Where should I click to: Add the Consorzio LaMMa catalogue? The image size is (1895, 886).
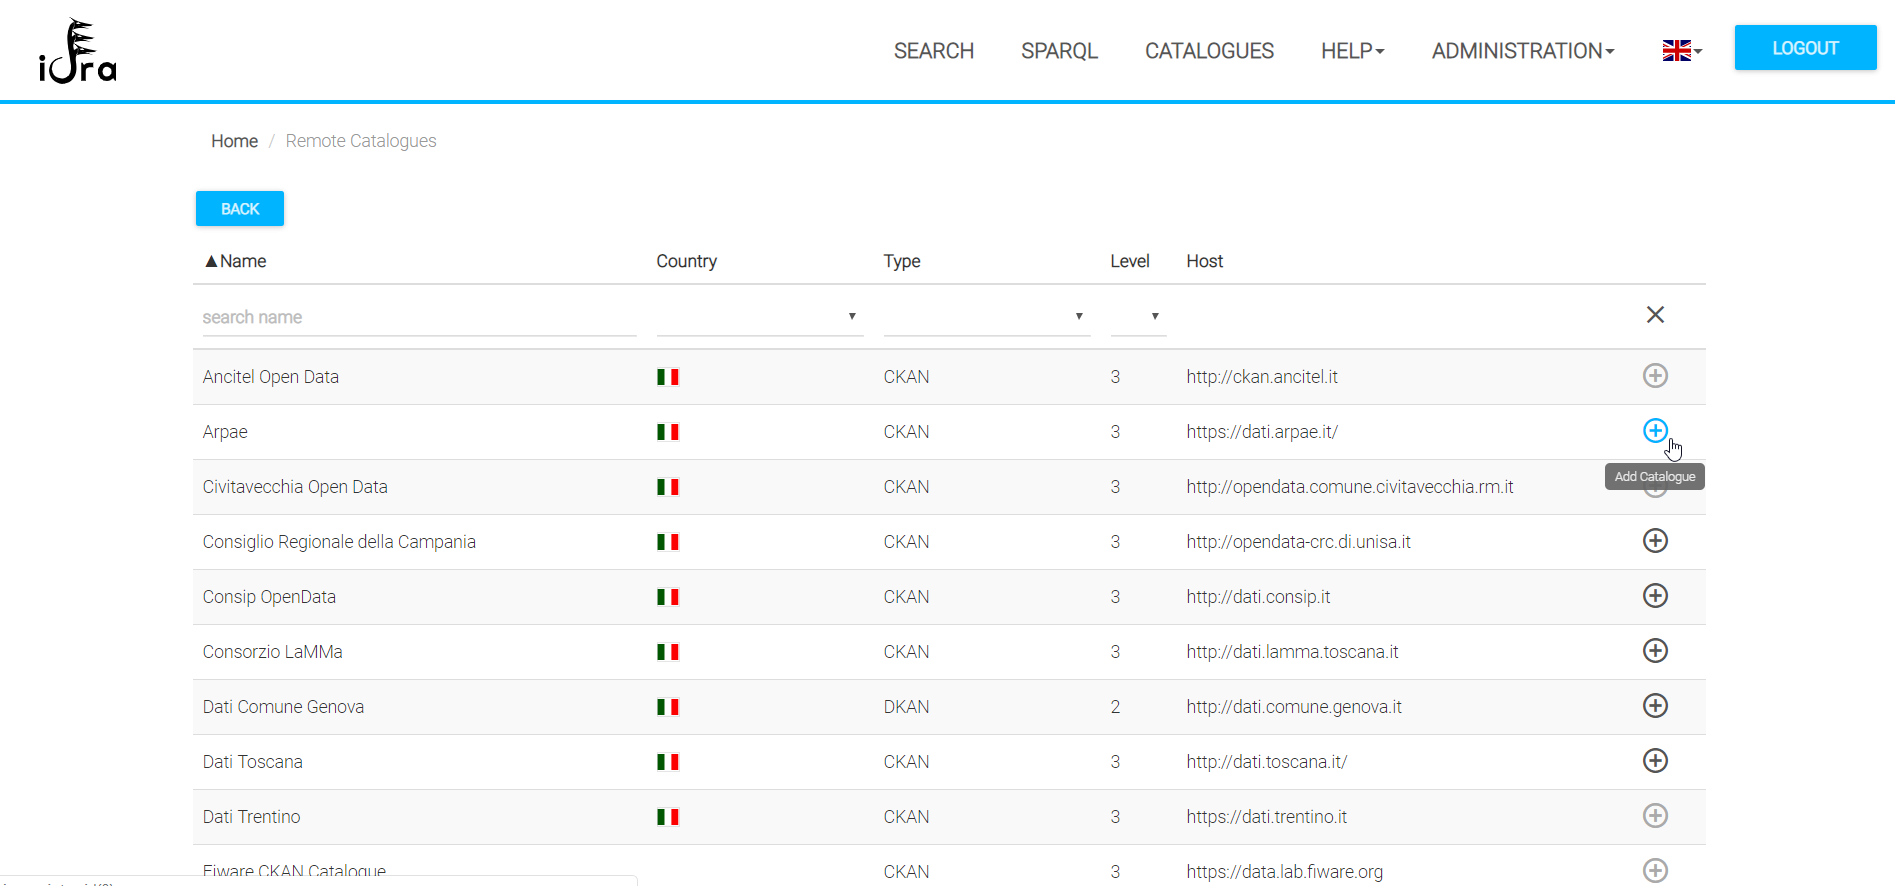1655,651
